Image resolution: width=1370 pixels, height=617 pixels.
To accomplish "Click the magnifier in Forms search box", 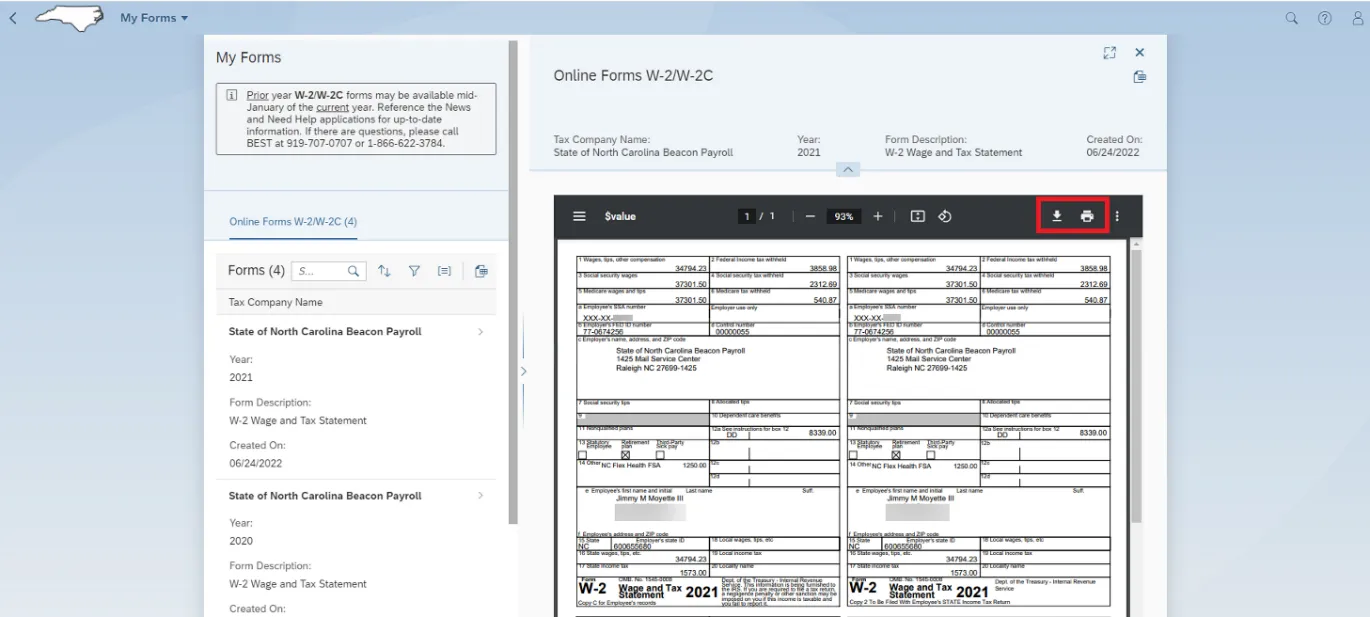I will pos(354,271).
